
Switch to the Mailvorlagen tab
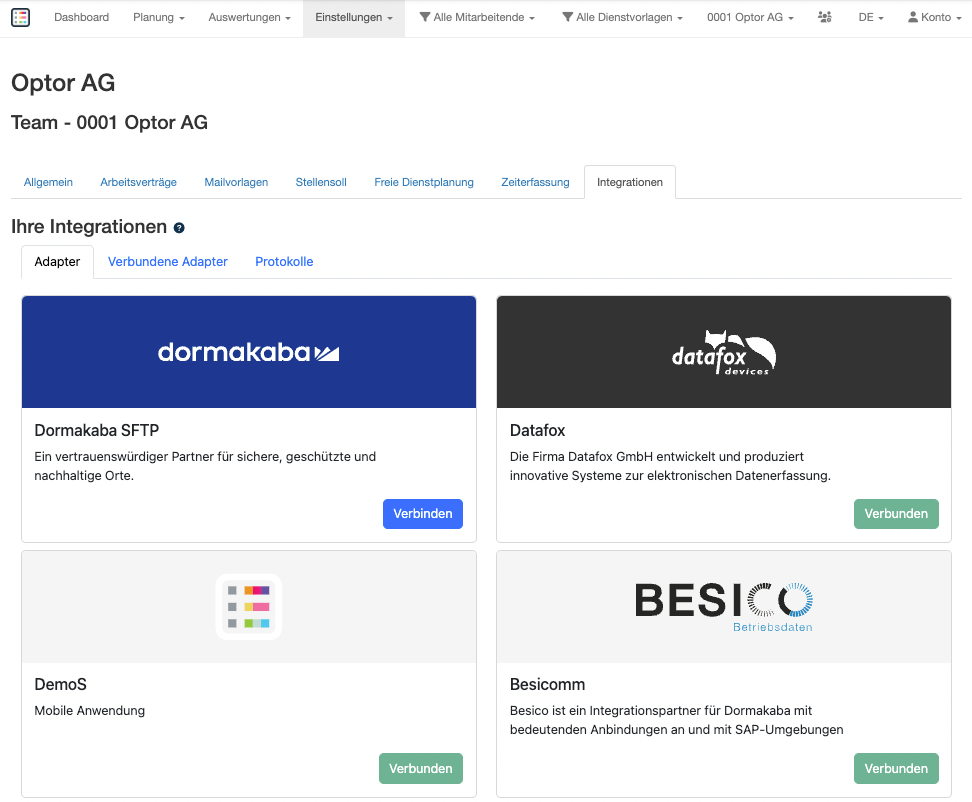pyautogui.click(x=236, y=182)
